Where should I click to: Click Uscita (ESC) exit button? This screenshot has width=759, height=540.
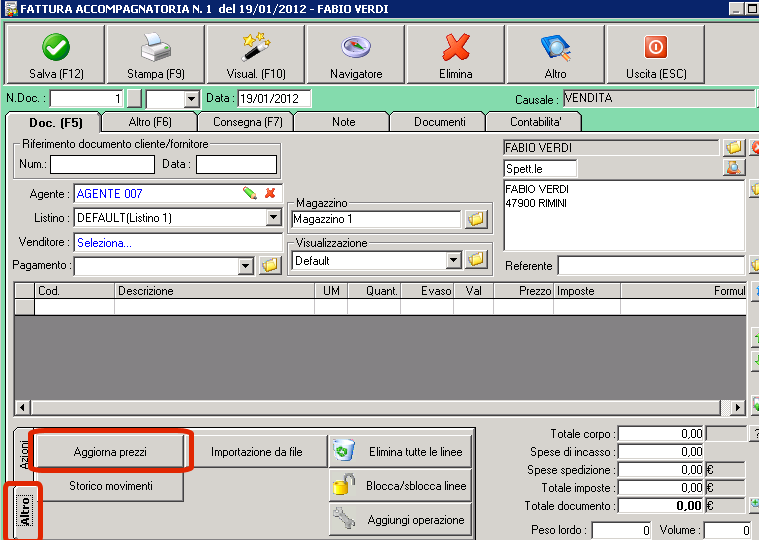coord(655,55)
